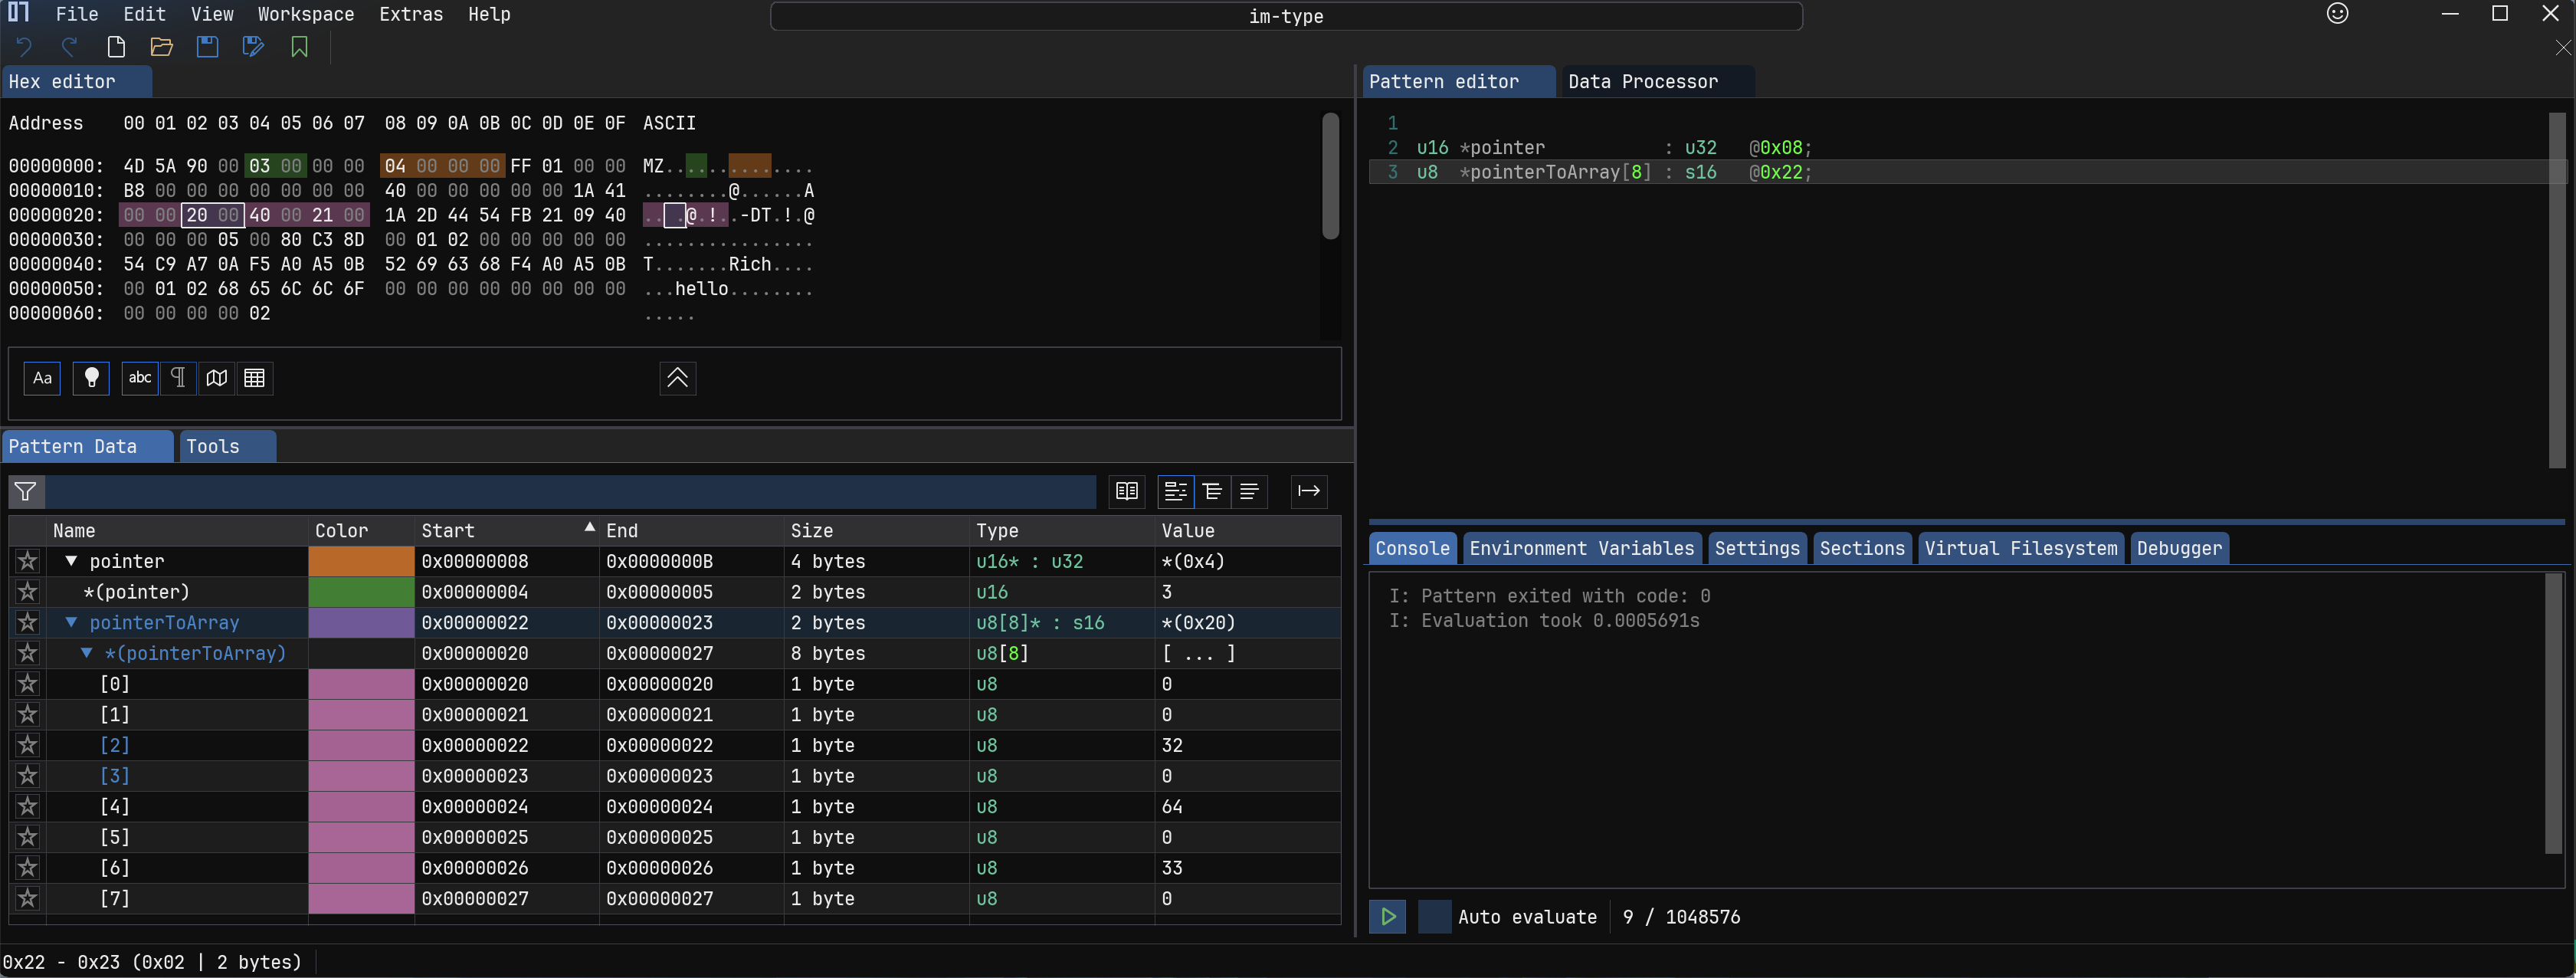Click the export arrow icon in Pattern Data
The width and height of the screenshot is (2576, 978).
click(1308, 491)
